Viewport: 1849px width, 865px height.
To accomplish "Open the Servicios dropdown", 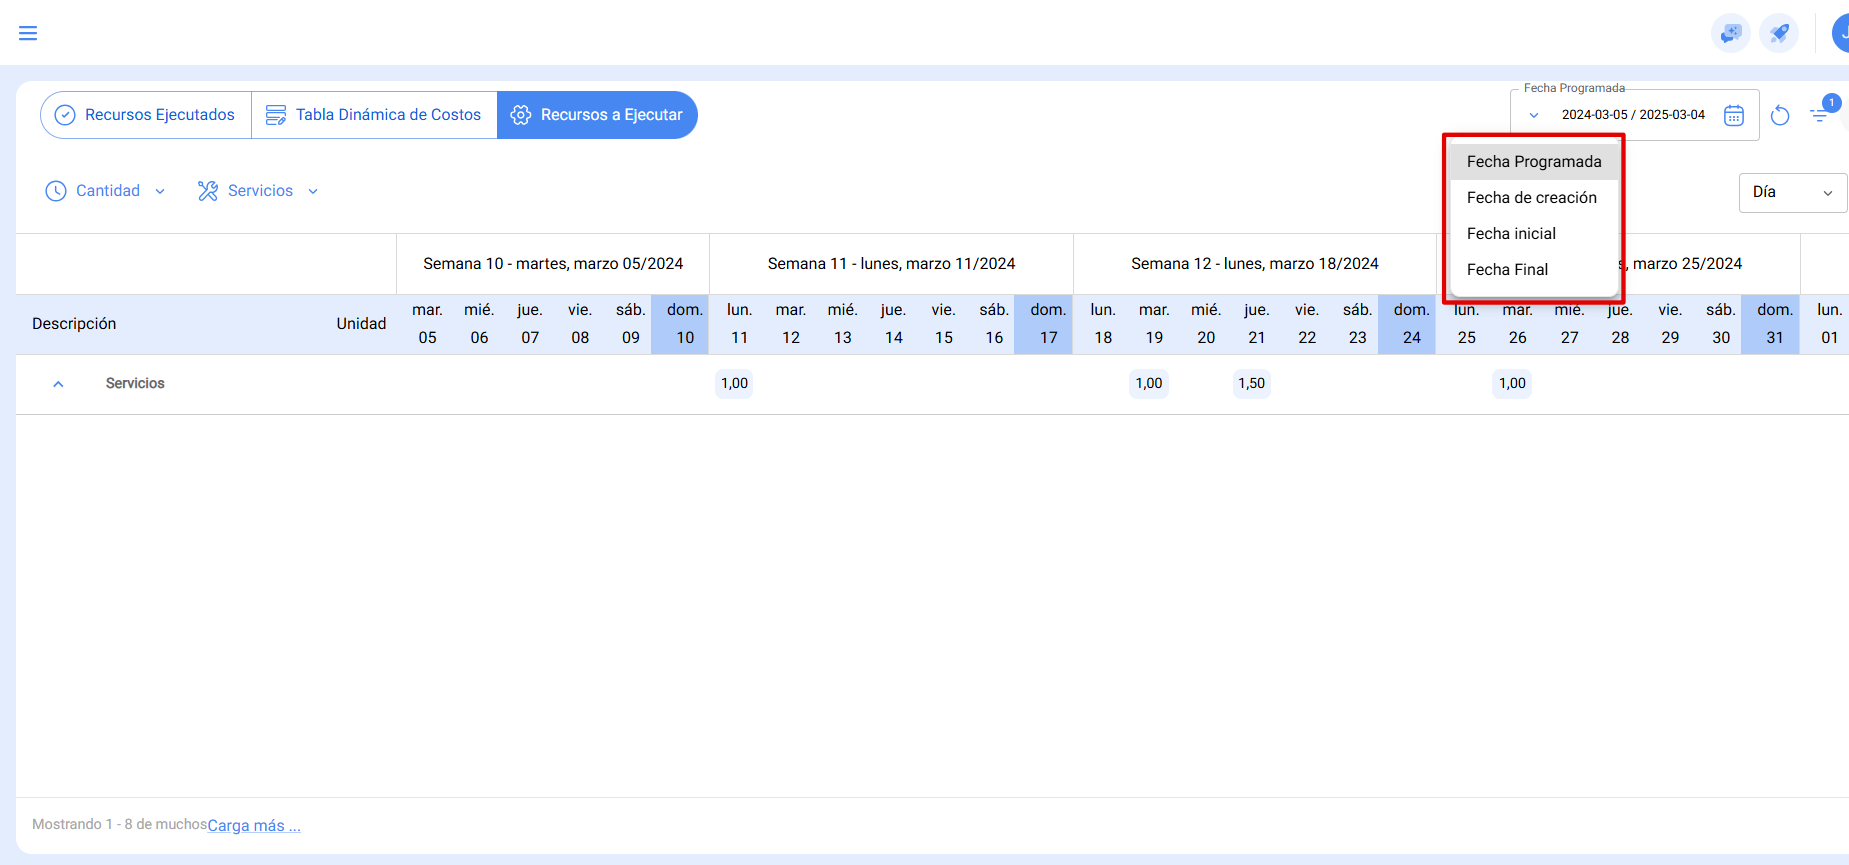I will (x=258, y=191).
